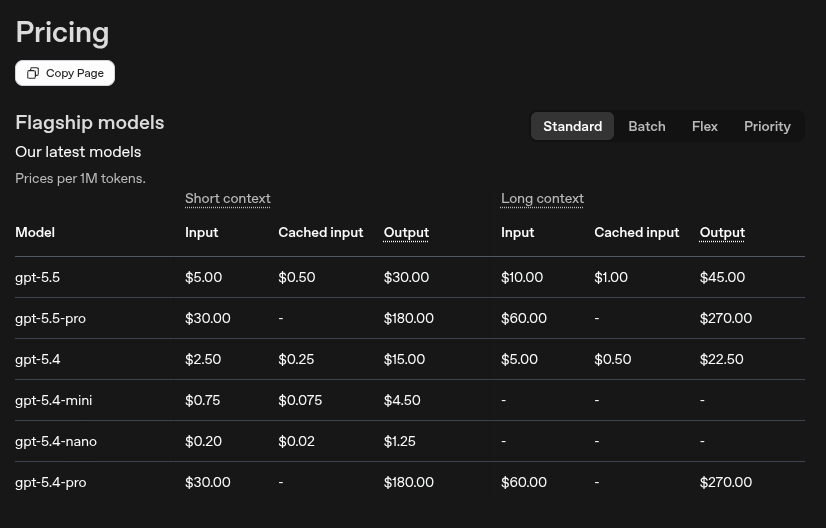Viewport: 826px width, 528px height.
Task: Click the Model column header
Action: (x=35, y=232)
